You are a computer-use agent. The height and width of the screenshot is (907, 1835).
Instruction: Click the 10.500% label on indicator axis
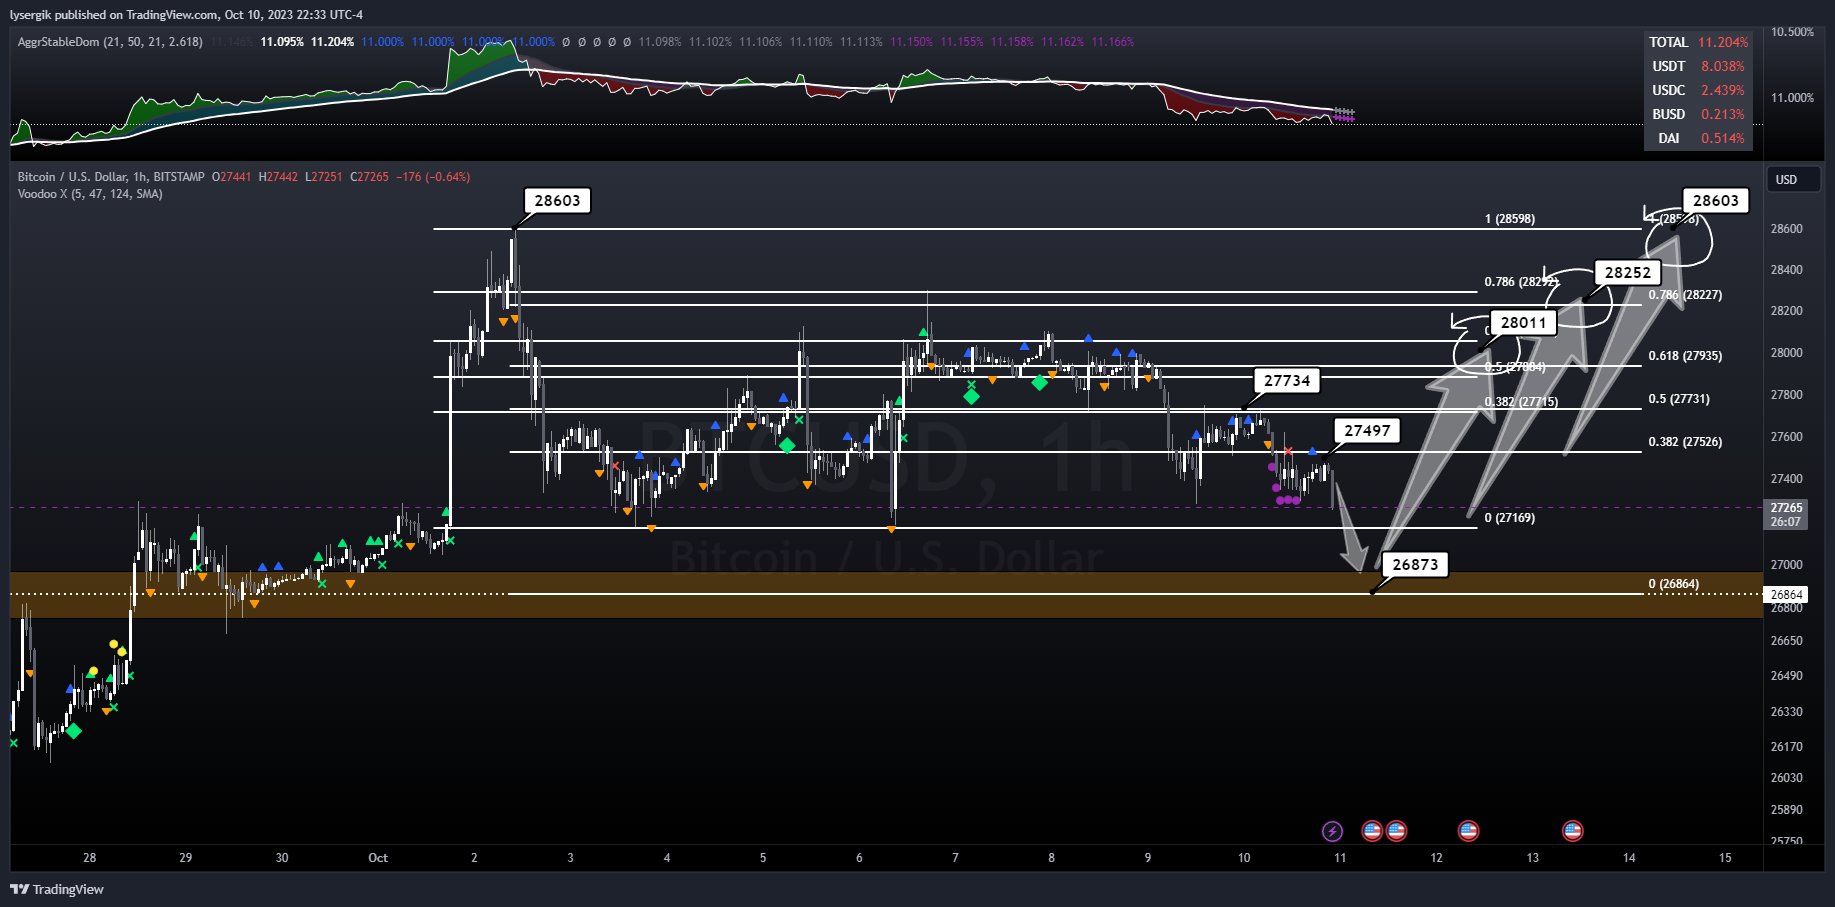pos(1792,32)
